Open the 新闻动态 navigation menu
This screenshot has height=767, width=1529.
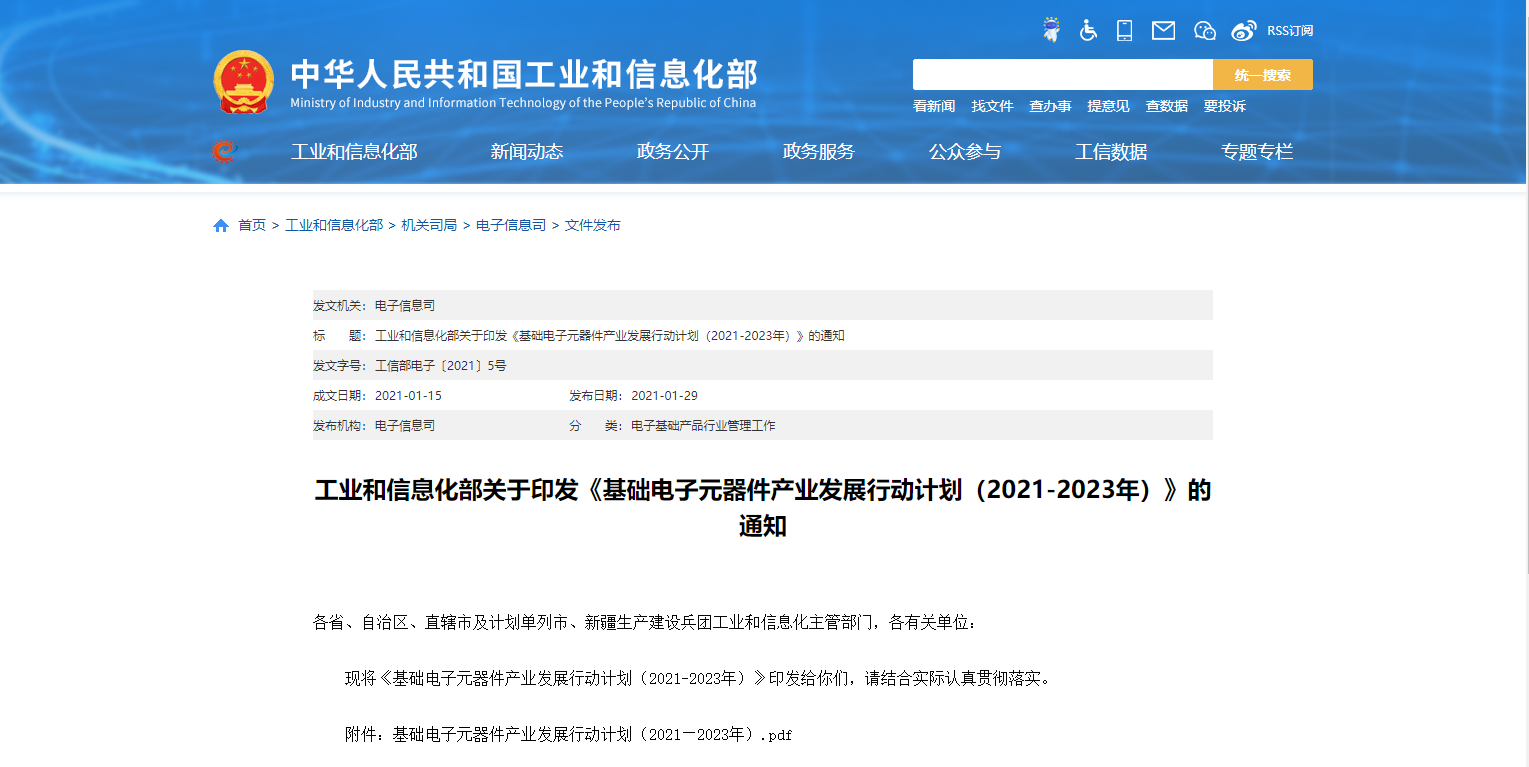pos(526,152)
